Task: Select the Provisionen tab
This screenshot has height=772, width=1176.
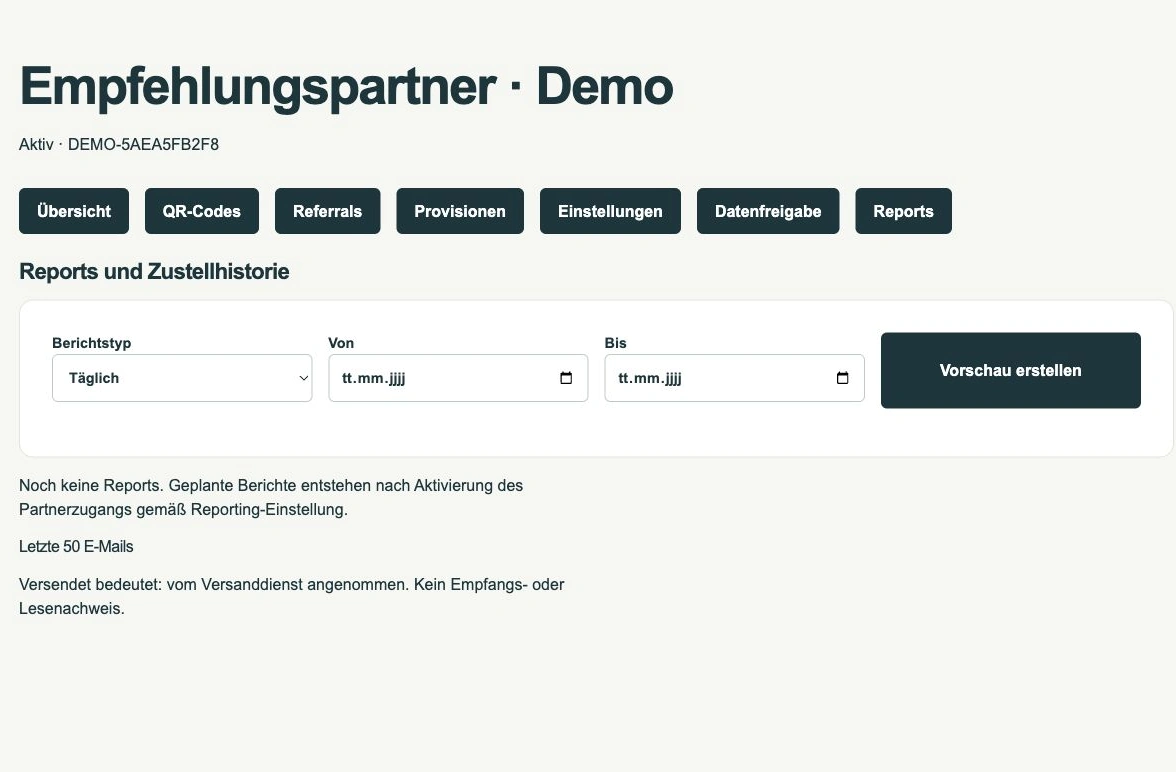Action: tap(460, 211)
